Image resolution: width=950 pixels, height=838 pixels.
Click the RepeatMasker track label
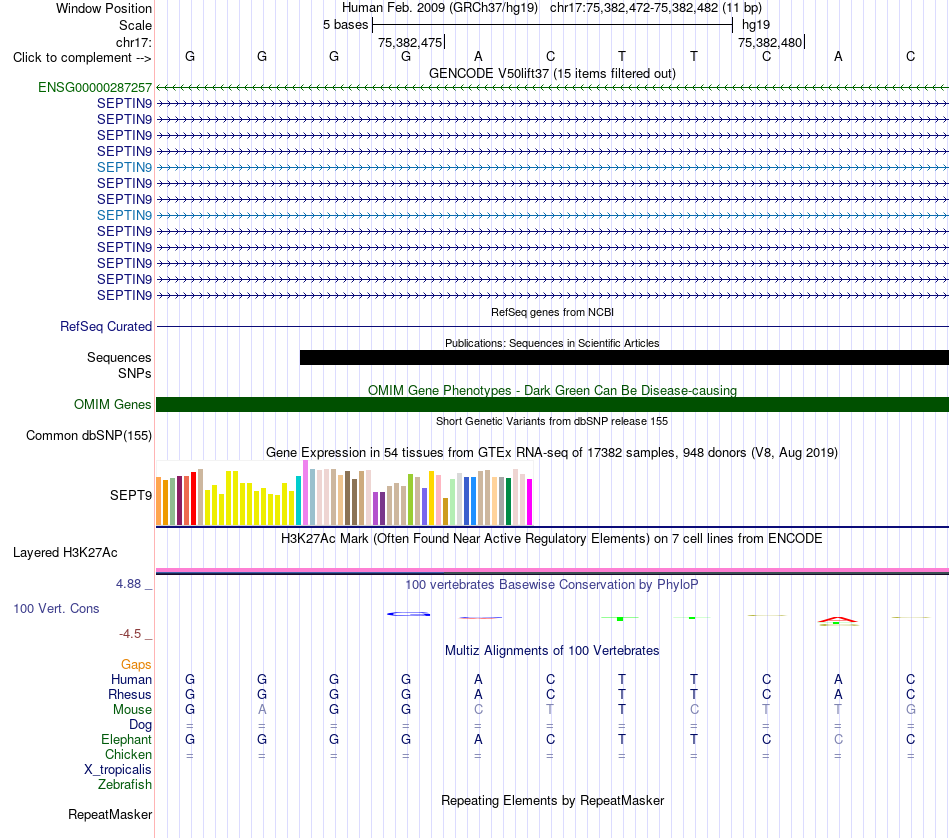(110, 814)
